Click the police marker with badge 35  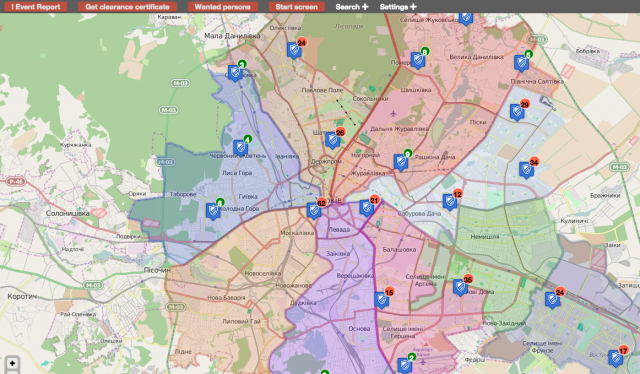click(460, 287)
